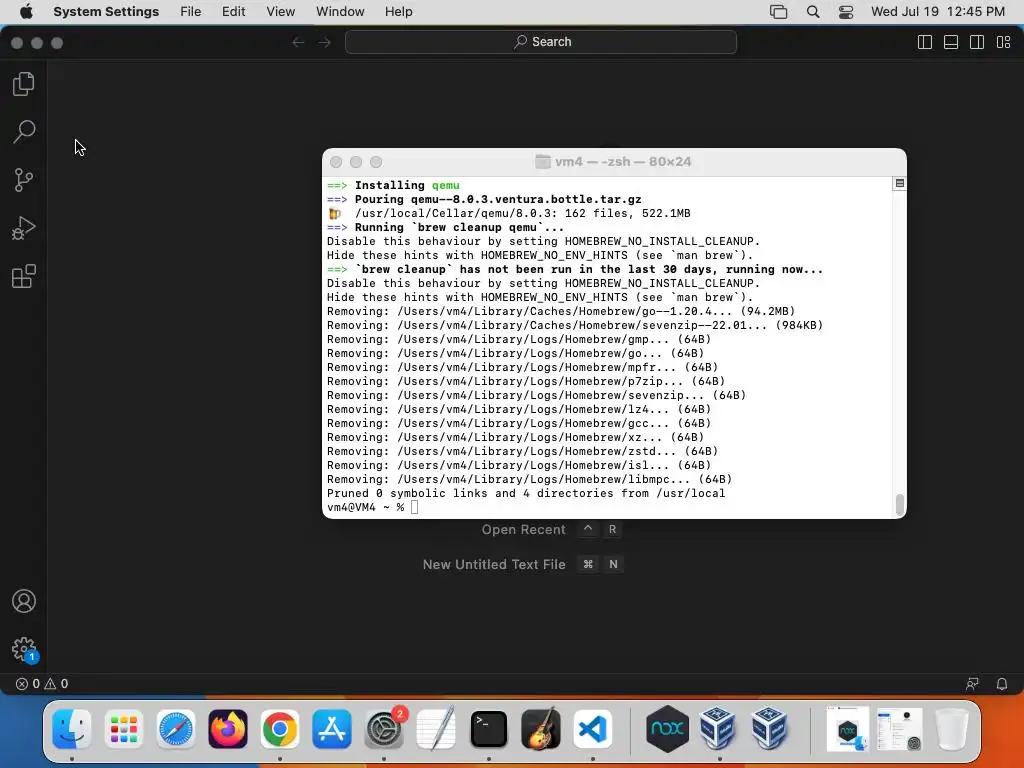1024x768 pixels.
Task: Click the 'Installing qemu' line in Terminal
Action: [393, 185]
